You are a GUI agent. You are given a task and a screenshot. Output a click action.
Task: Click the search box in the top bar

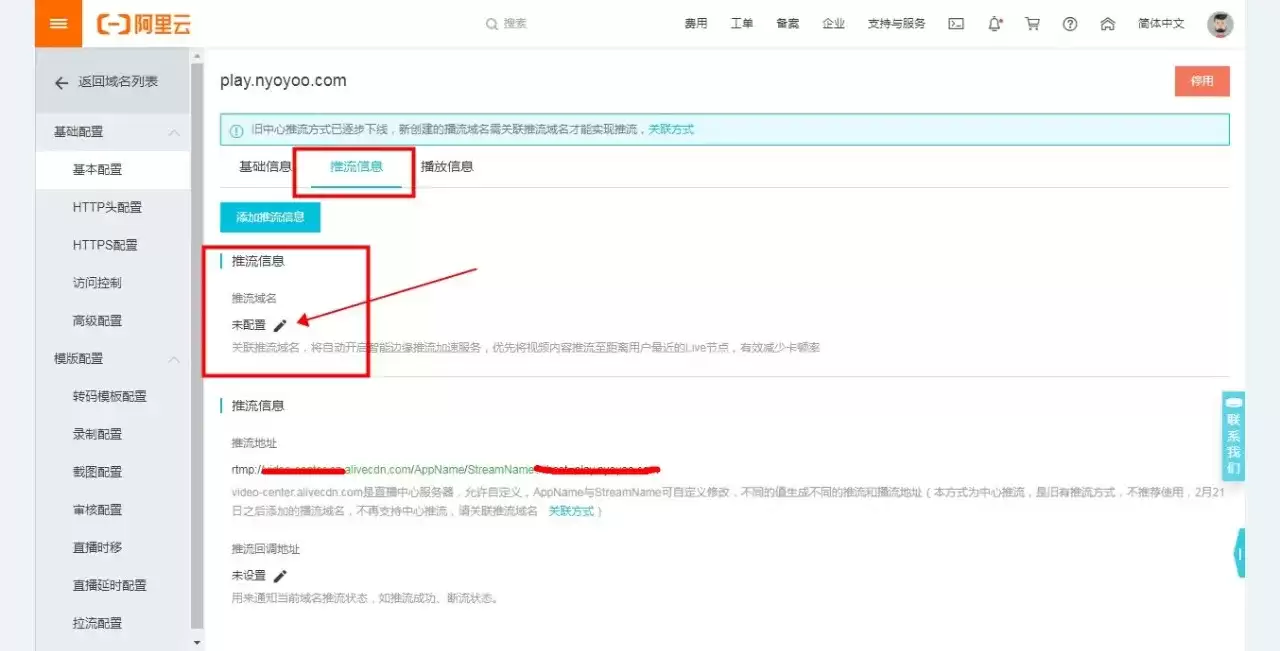click(x=506, y=24)
